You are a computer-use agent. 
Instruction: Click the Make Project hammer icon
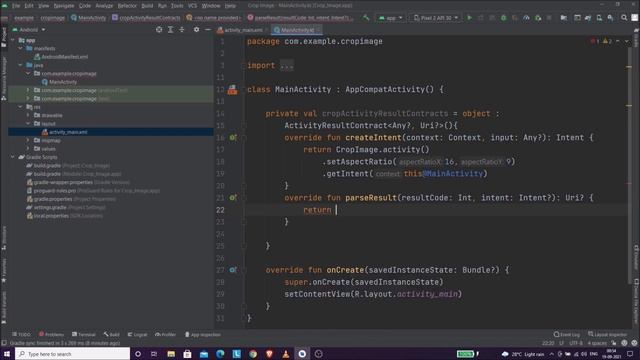tap(366, 18)
